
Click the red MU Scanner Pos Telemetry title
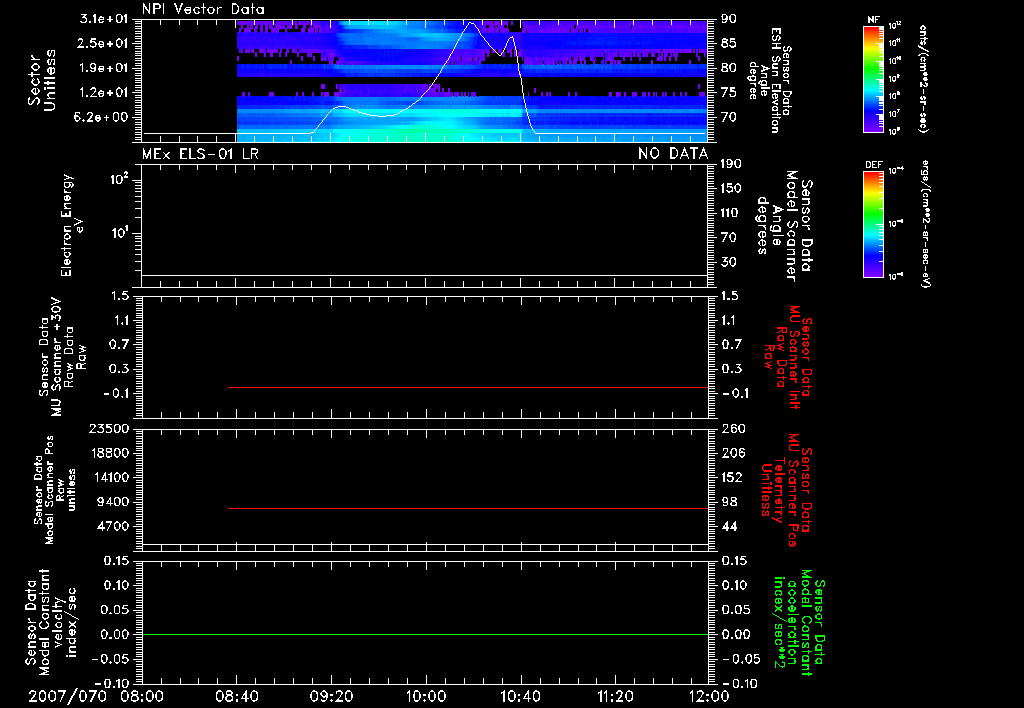(x=786, y=490)
